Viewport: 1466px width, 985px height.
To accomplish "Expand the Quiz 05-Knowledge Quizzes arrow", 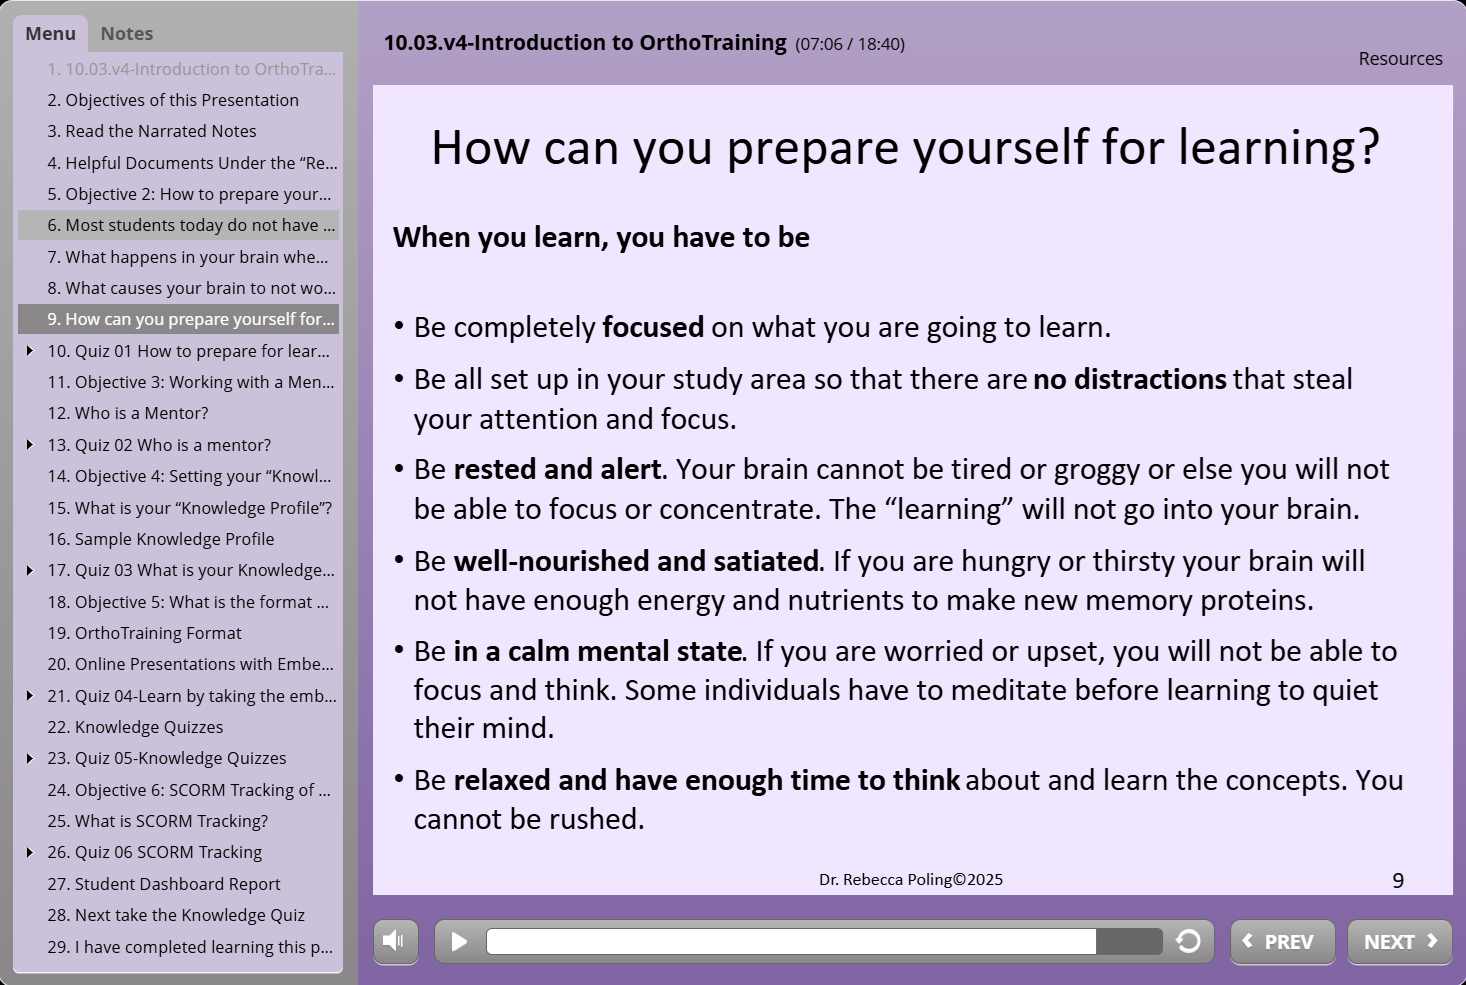I will pos(30,758).
